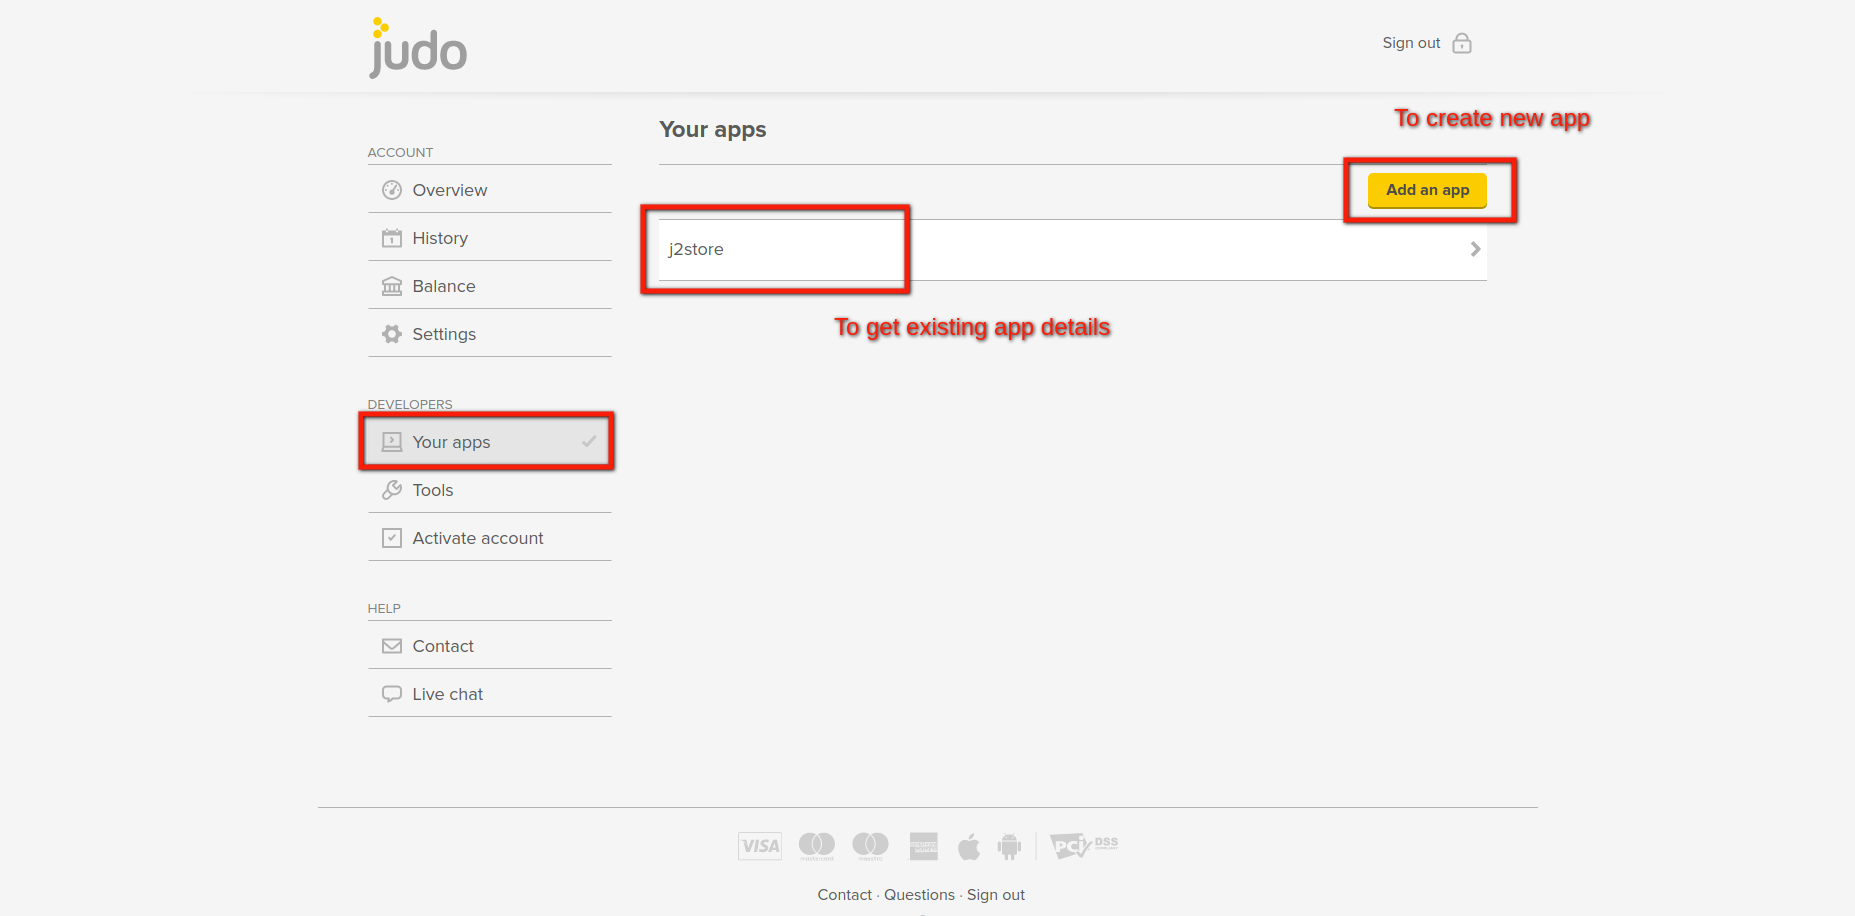This screenshot has width=1855, height=916.
Task: Open the Balance menu item
Action: click(490, 286)
